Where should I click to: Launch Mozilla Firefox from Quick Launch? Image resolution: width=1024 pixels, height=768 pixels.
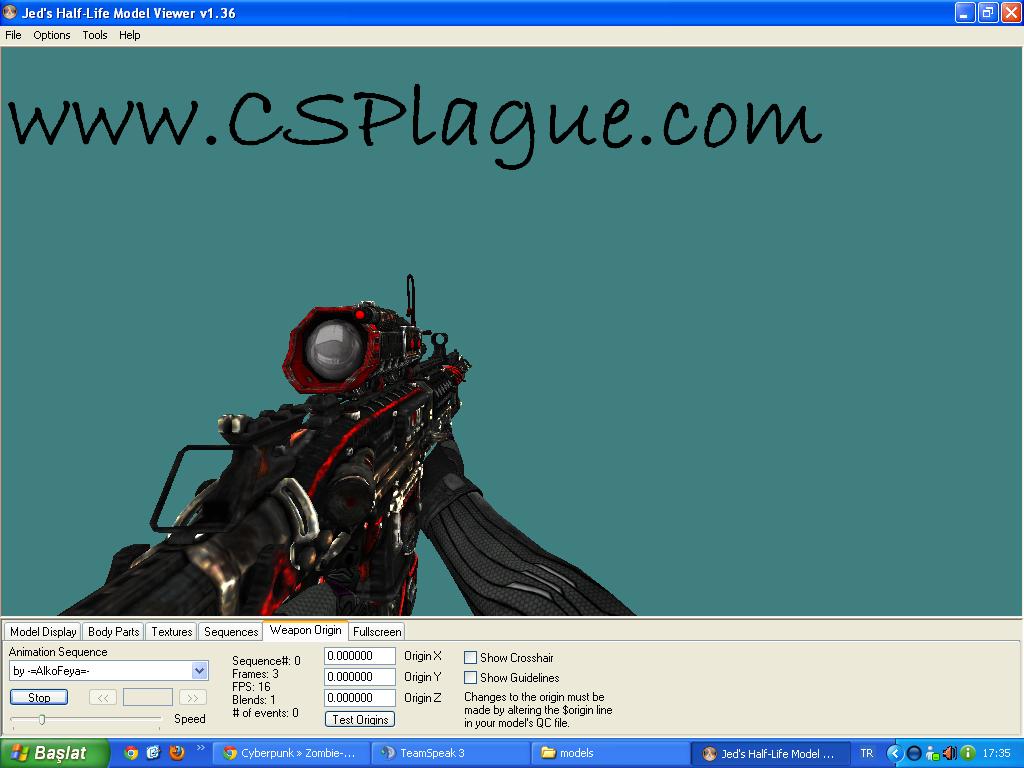[177, 752]
